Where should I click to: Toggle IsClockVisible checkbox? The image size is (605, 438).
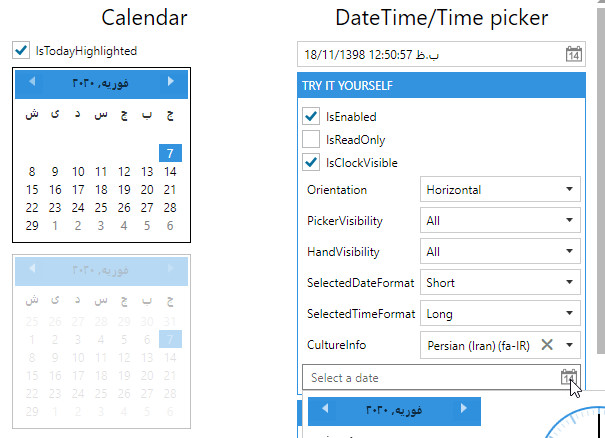(311, 162)
